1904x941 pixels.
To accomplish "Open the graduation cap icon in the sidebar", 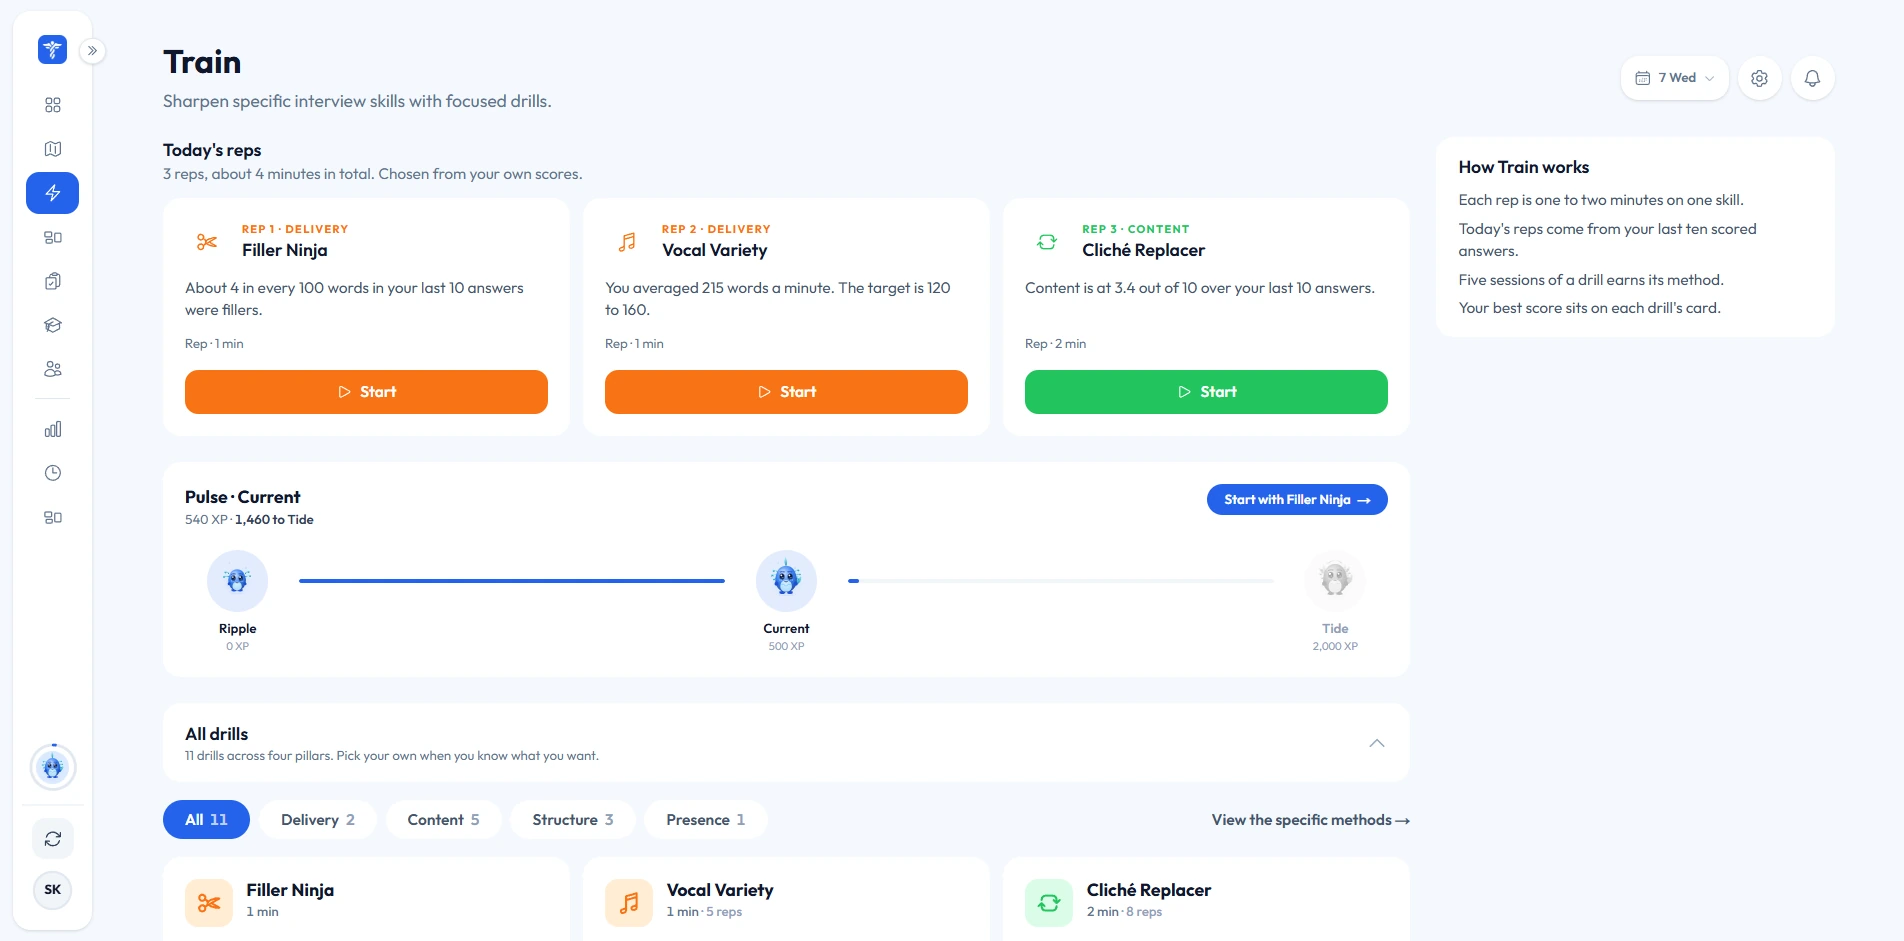I will point(53,325).
